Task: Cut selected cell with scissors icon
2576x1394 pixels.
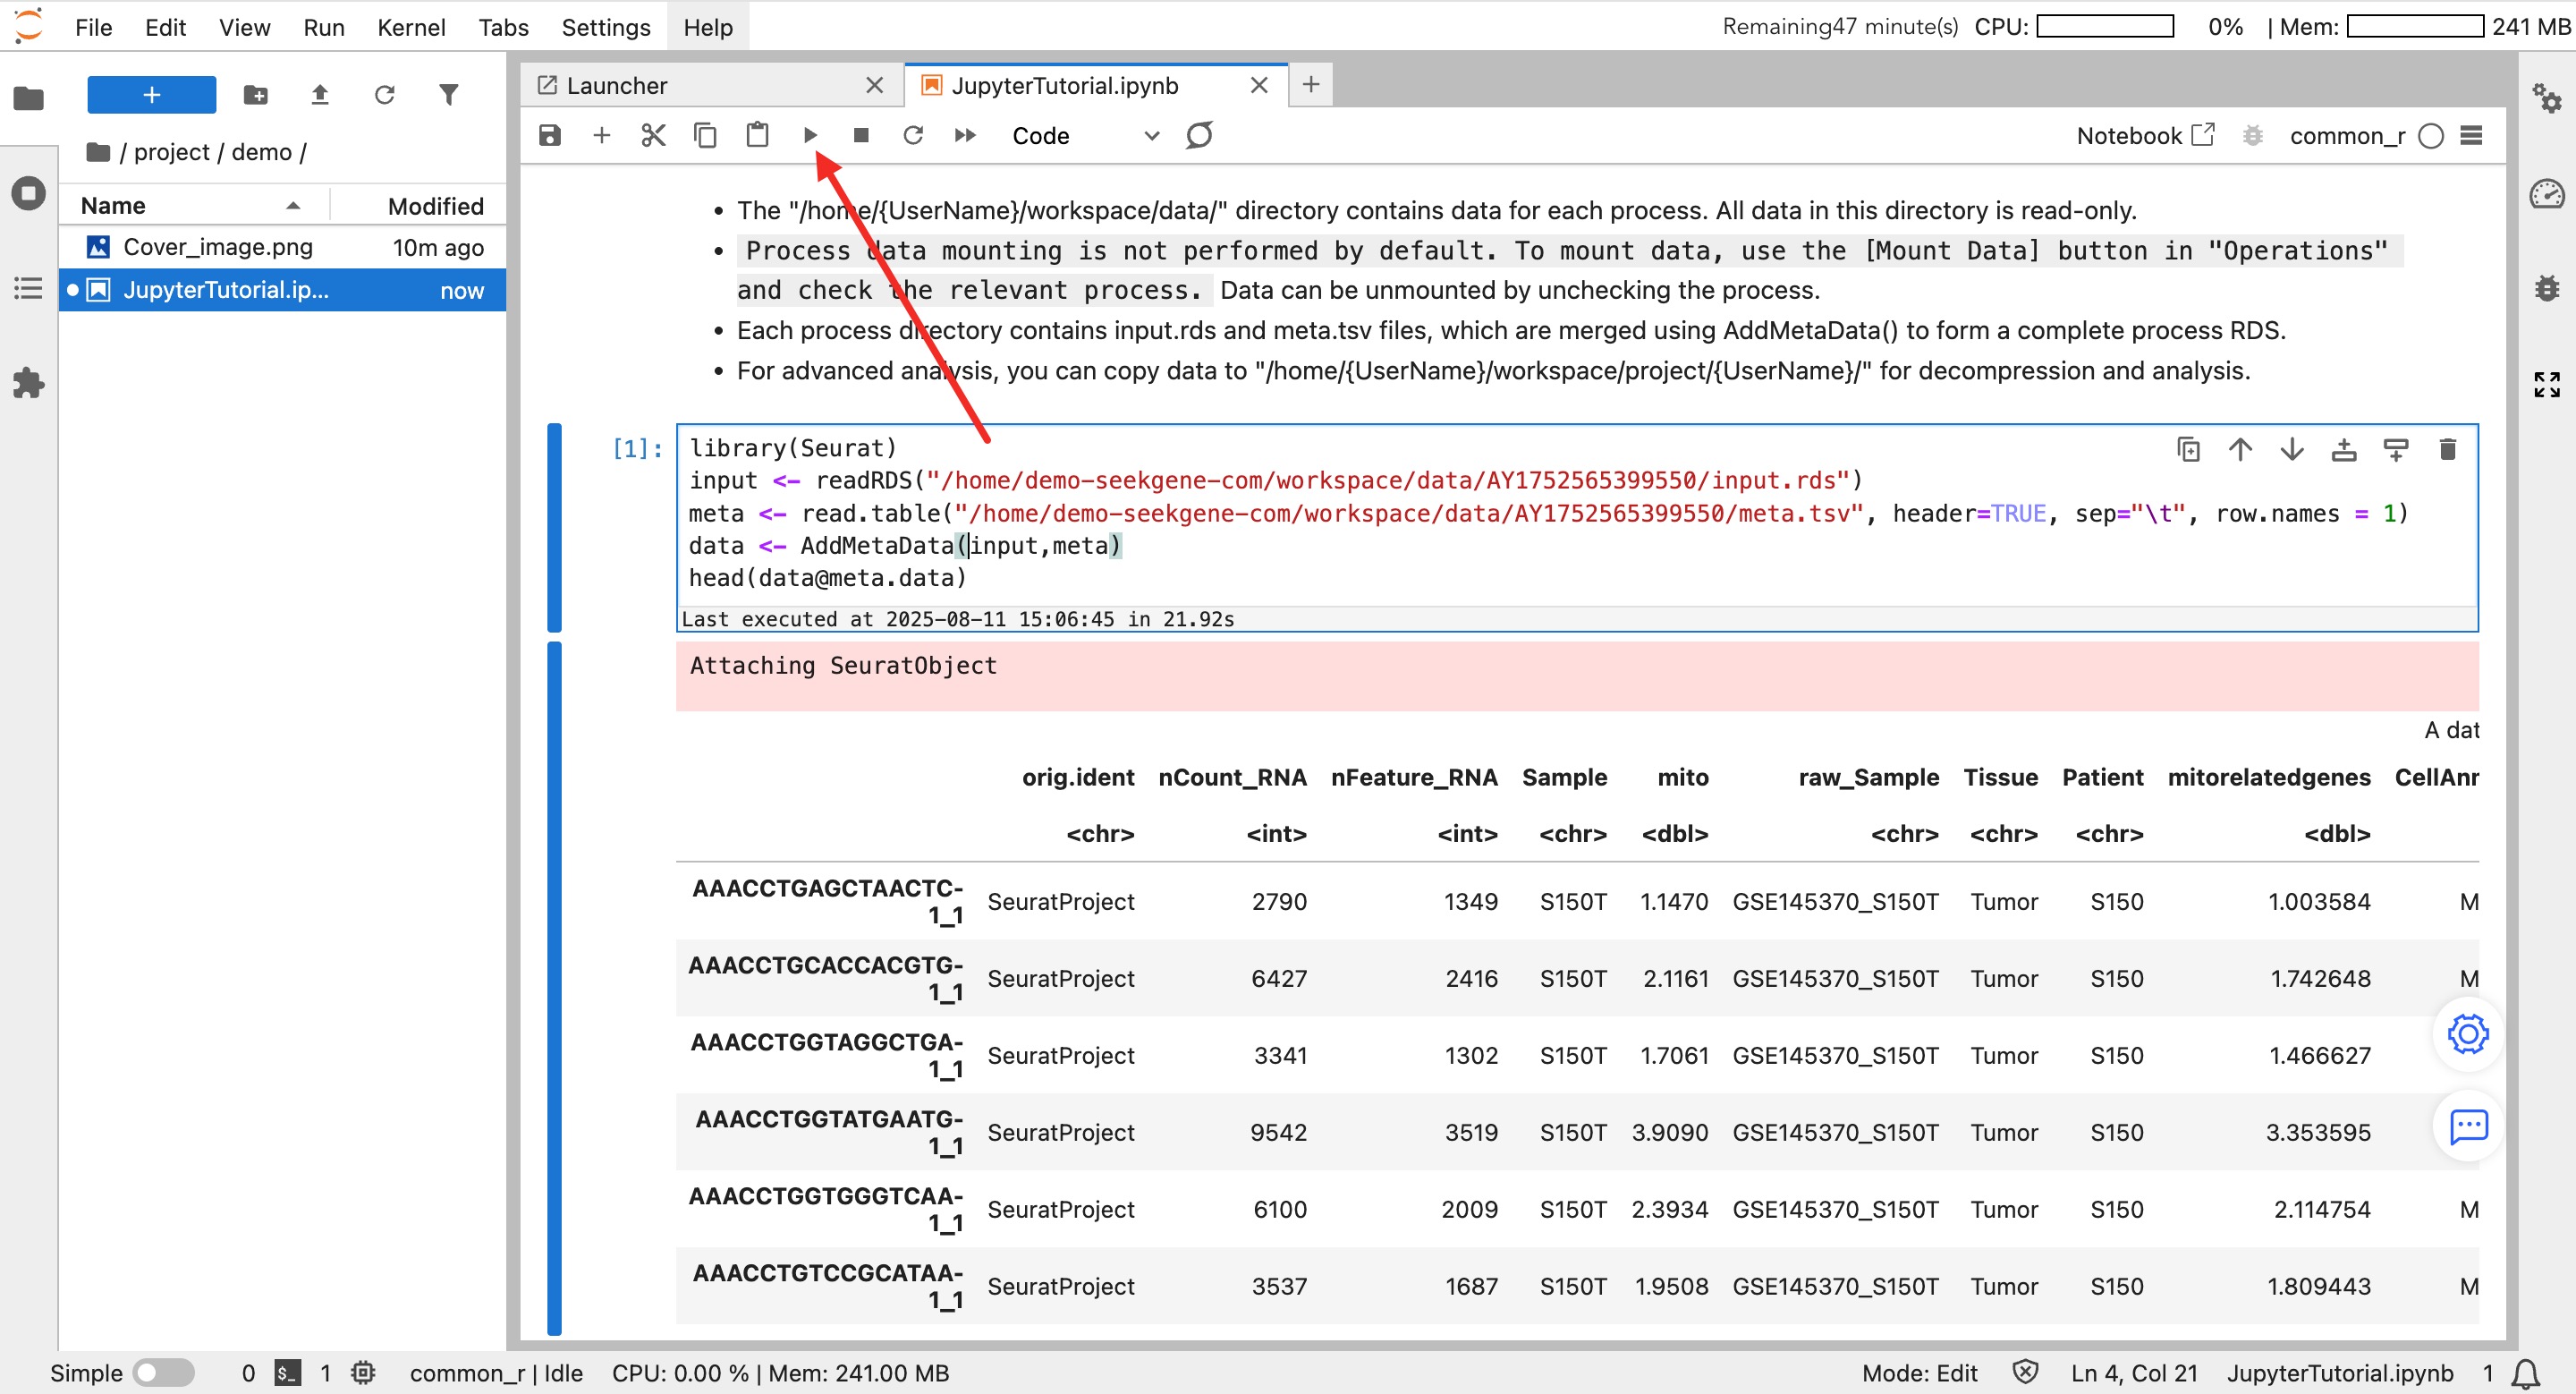Action: pos(653,135)
